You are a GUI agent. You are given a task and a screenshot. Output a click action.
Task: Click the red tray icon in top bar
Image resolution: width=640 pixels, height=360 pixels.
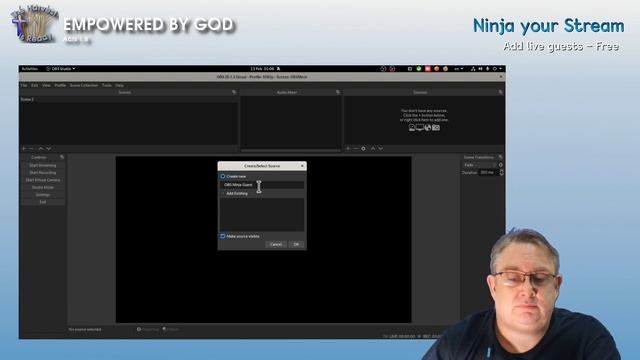pyautogui.click(x=428, y=69)
